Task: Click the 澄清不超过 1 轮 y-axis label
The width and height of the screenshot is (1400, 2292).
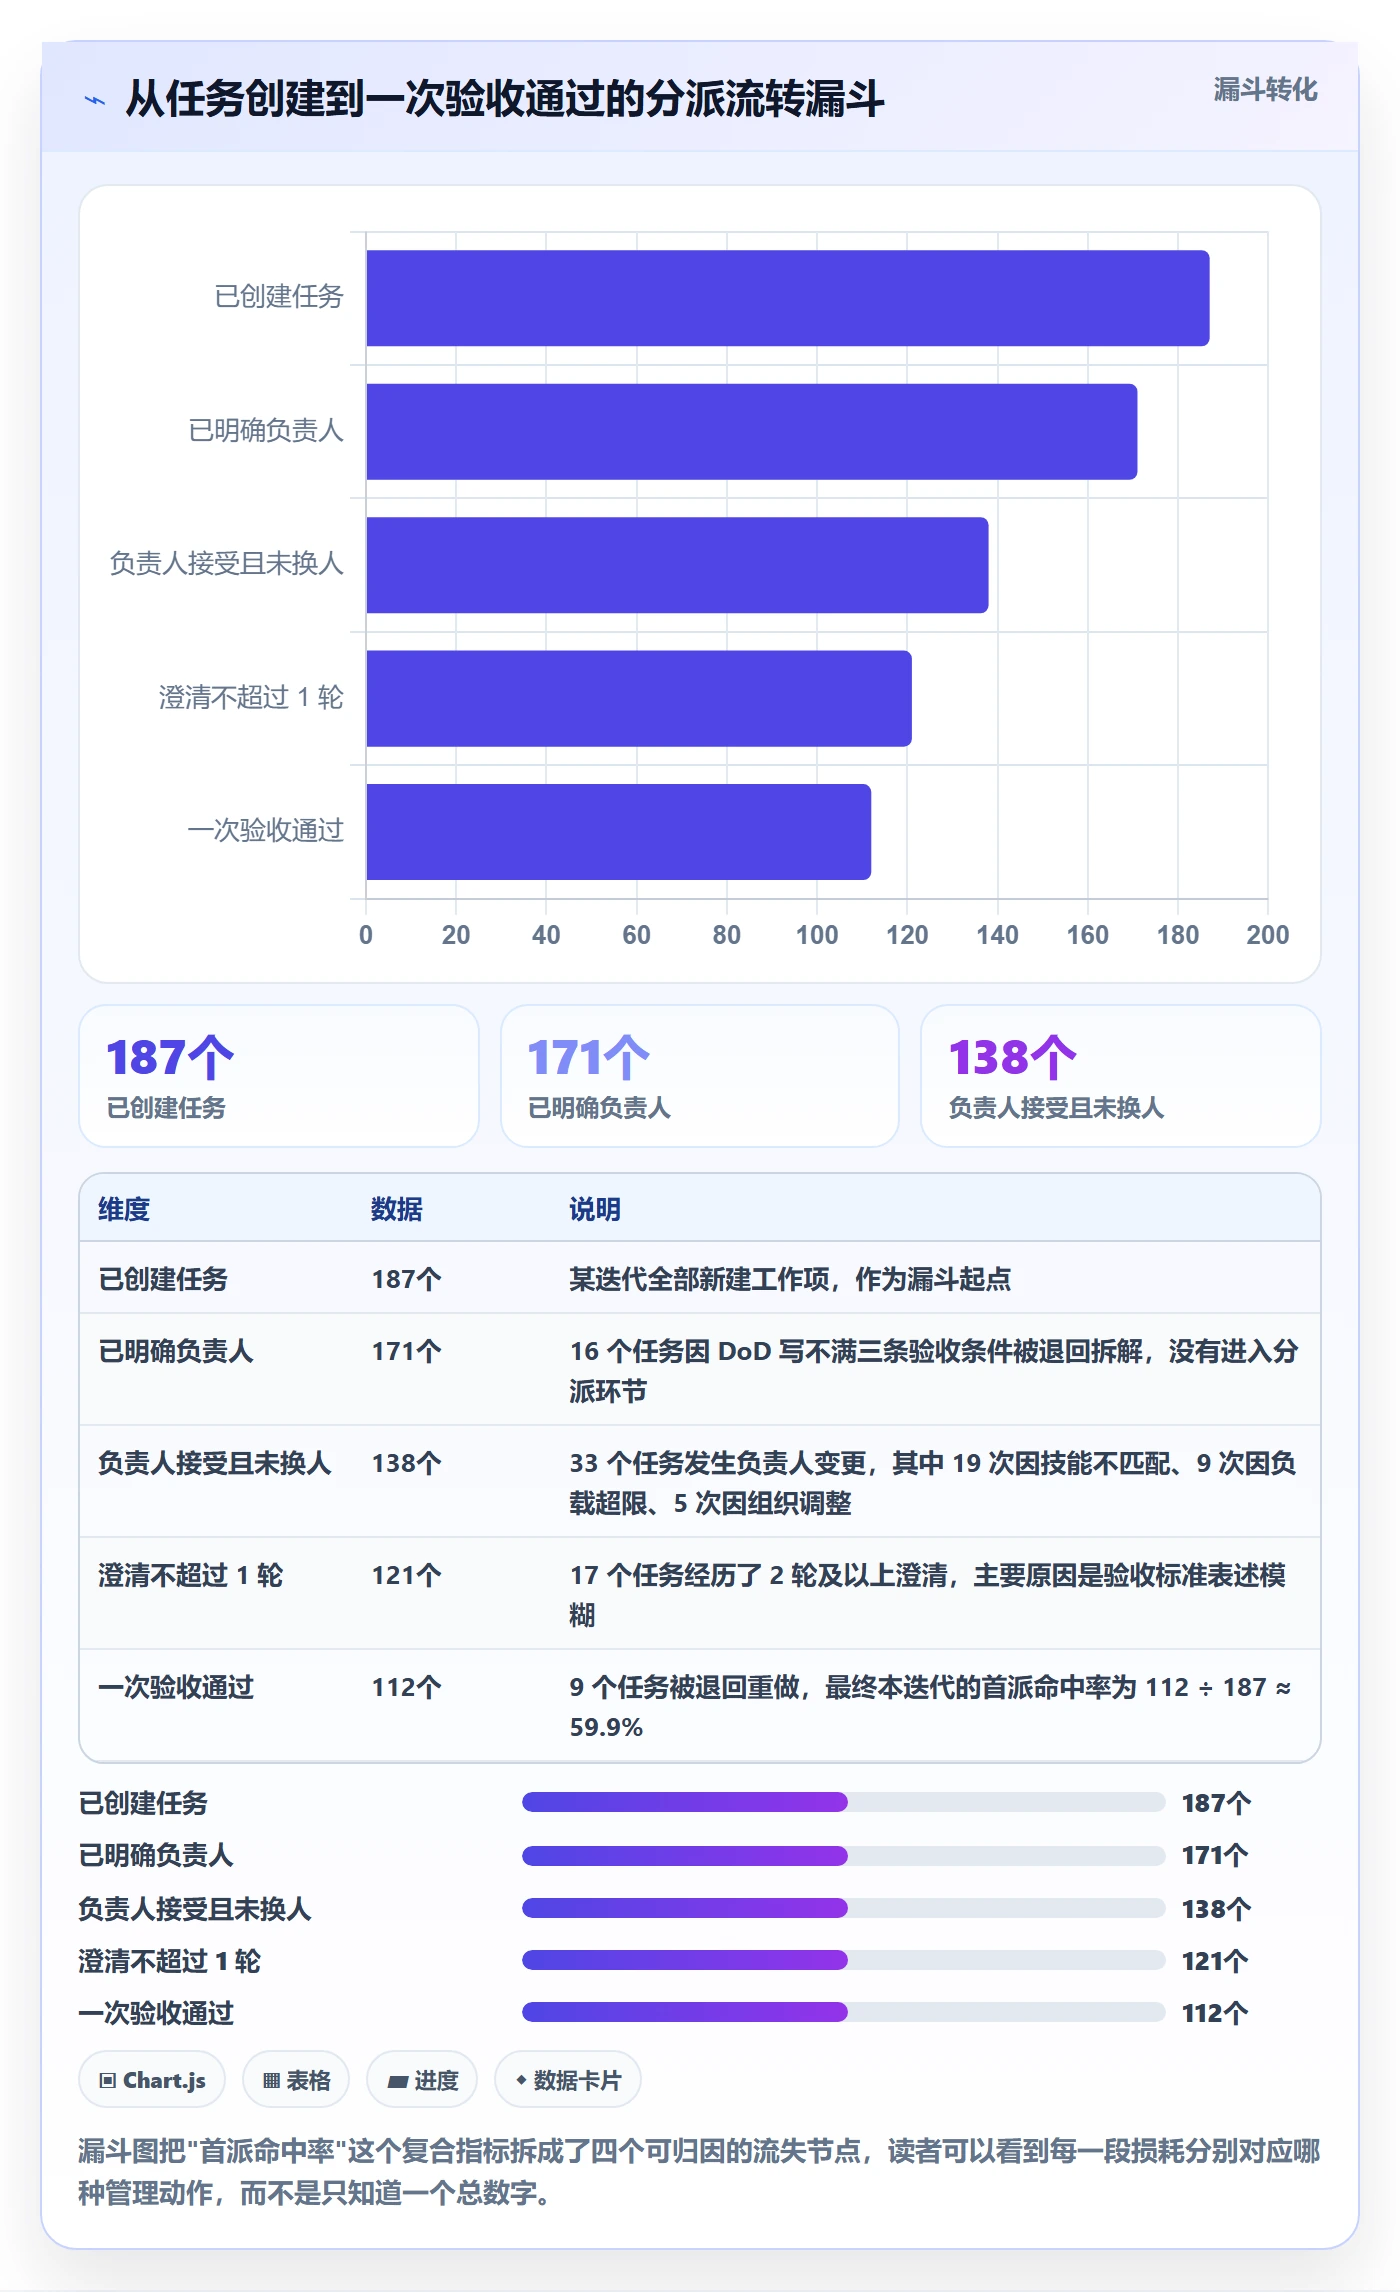Action: tap(251, 698)
